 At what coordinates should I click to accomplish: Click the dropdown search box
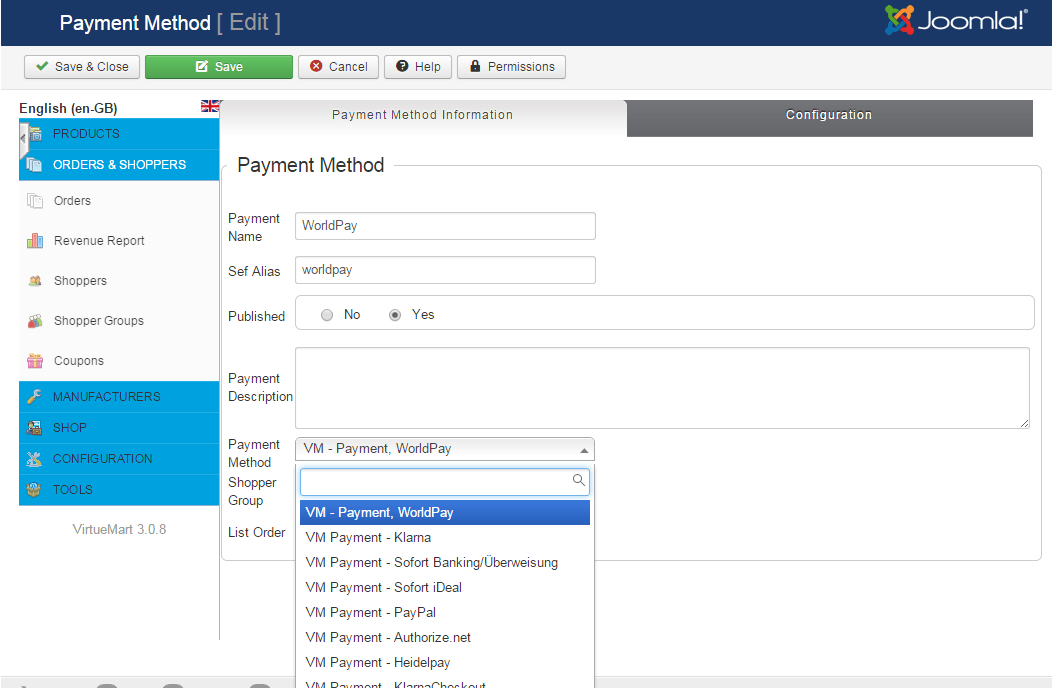pos(445,481)
